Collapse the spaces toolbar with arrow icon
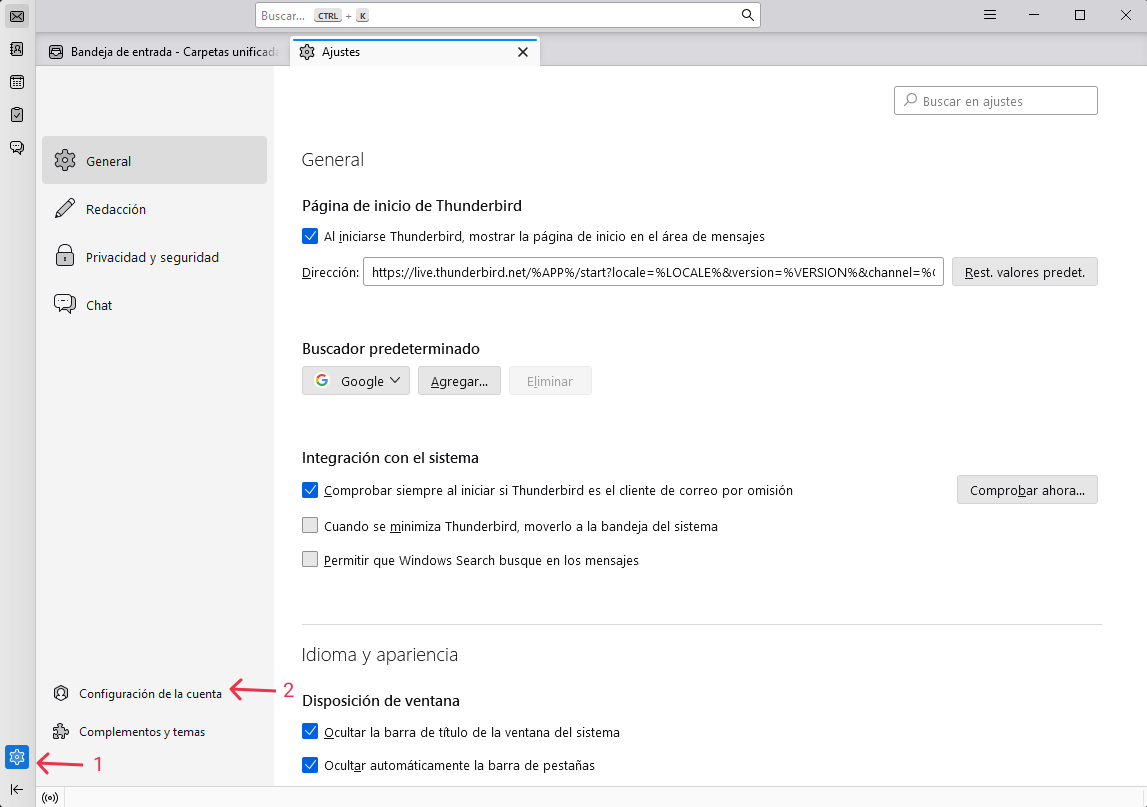Viewport: 1147px width, 807px height. (x=17, y=789)
